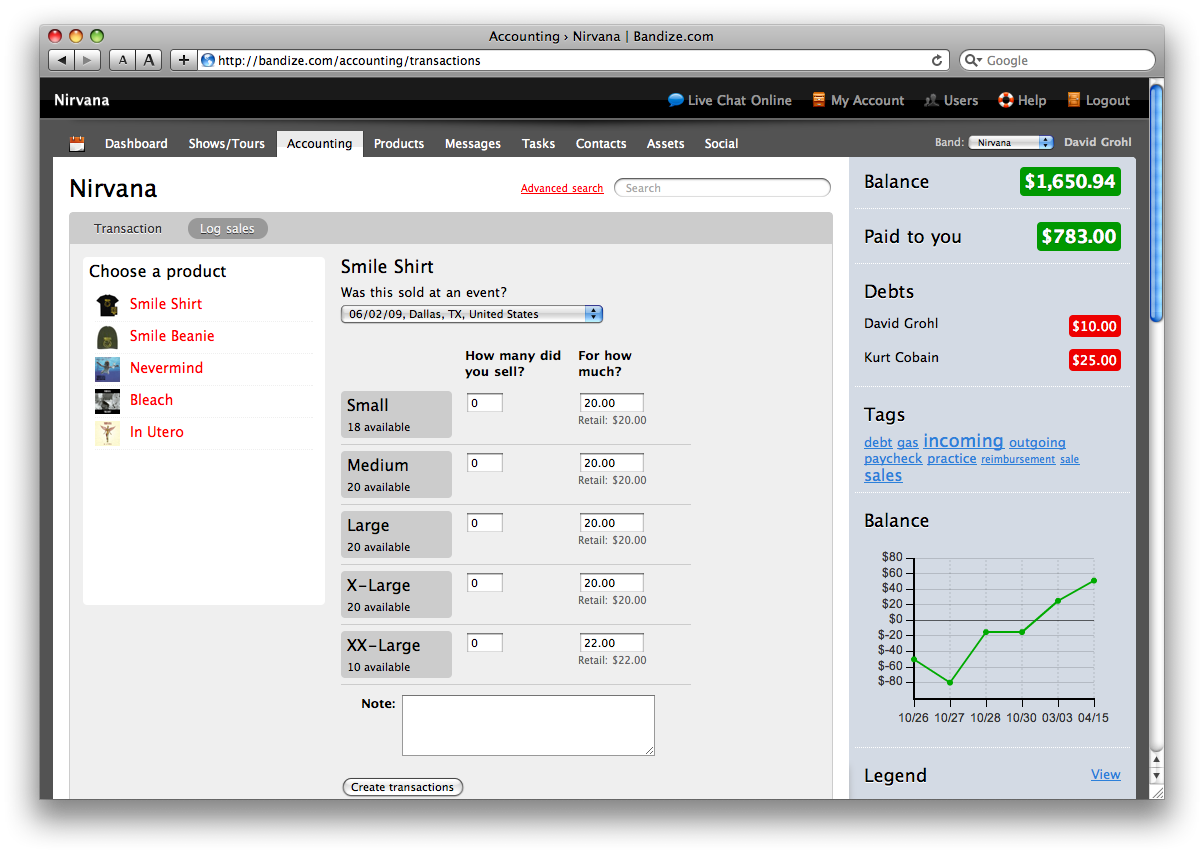Screen dimensions: 1204x854
Task: Click the Help lifebuoy icon
Action: (x=1006, y=100)
